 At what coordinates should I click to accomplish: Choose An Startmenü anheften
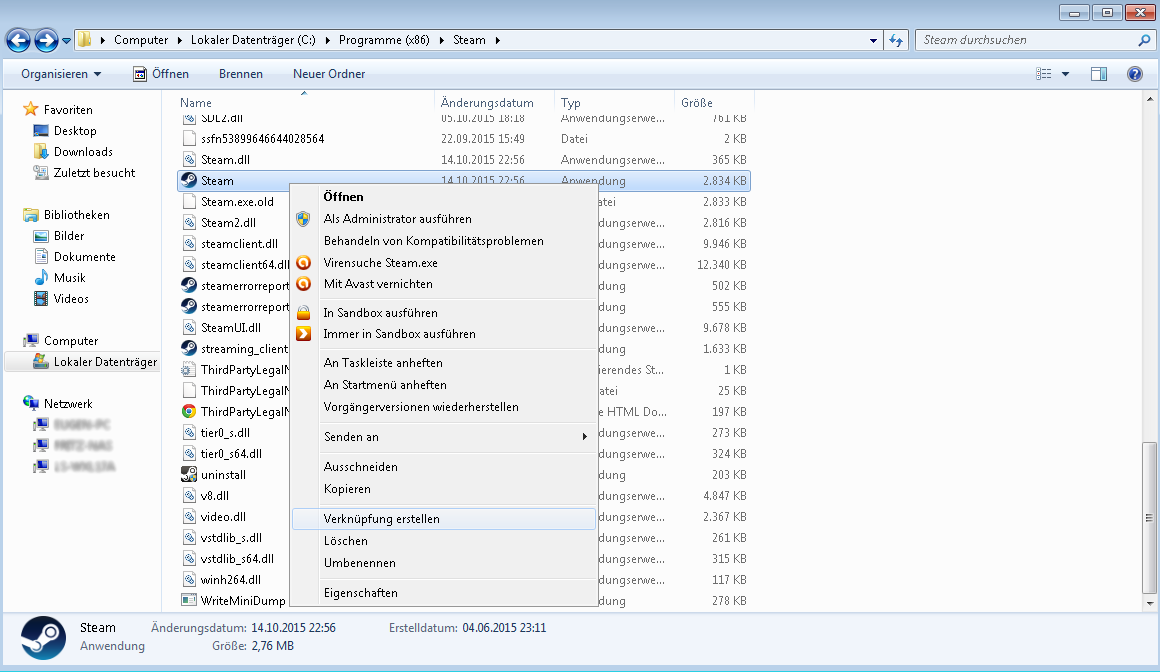coord(444,385)
